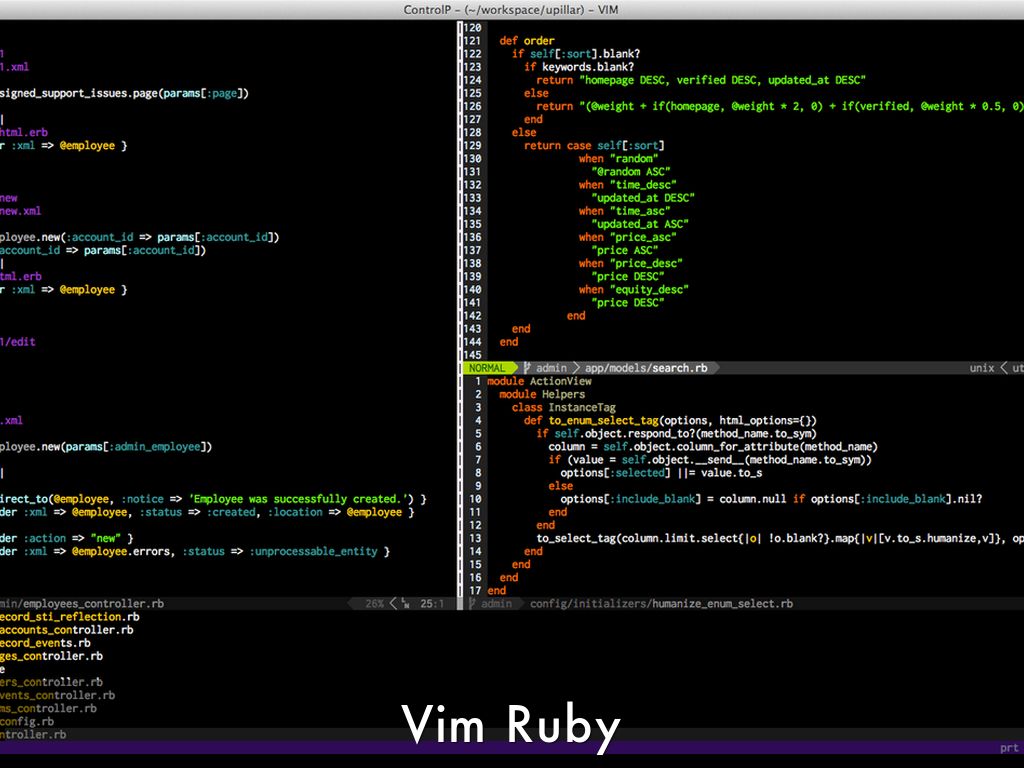The height and width of the screenshot is (768, 1024).
Task: Open the record_sti_reflection.rb file entry
Action: pos(69,617)
